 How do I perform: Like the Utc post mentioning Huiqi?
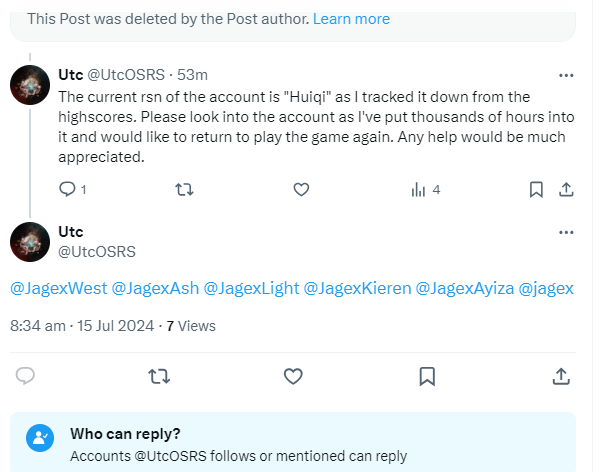tap(301, 190)
